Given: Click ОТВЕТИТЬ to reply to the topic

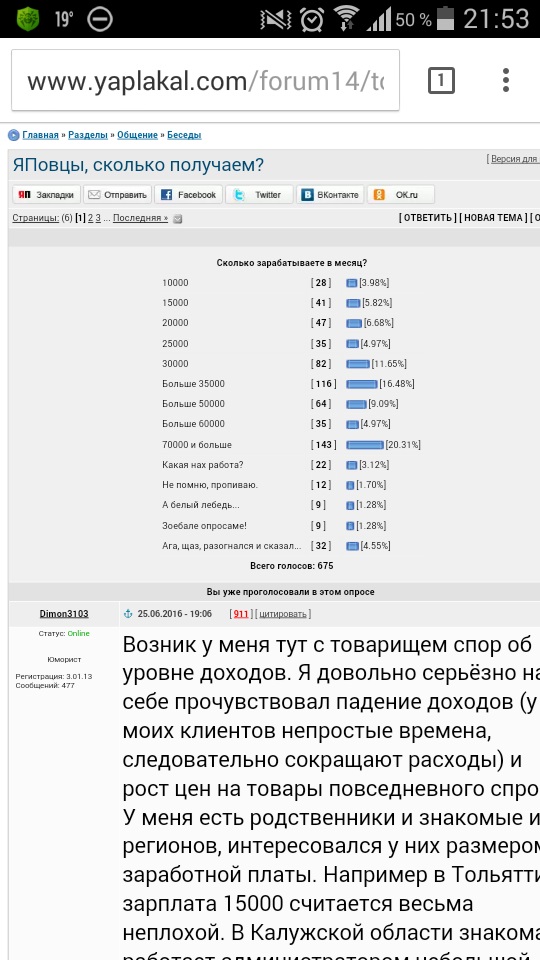Looking at the screenshot, I should (x=427, y=218).
